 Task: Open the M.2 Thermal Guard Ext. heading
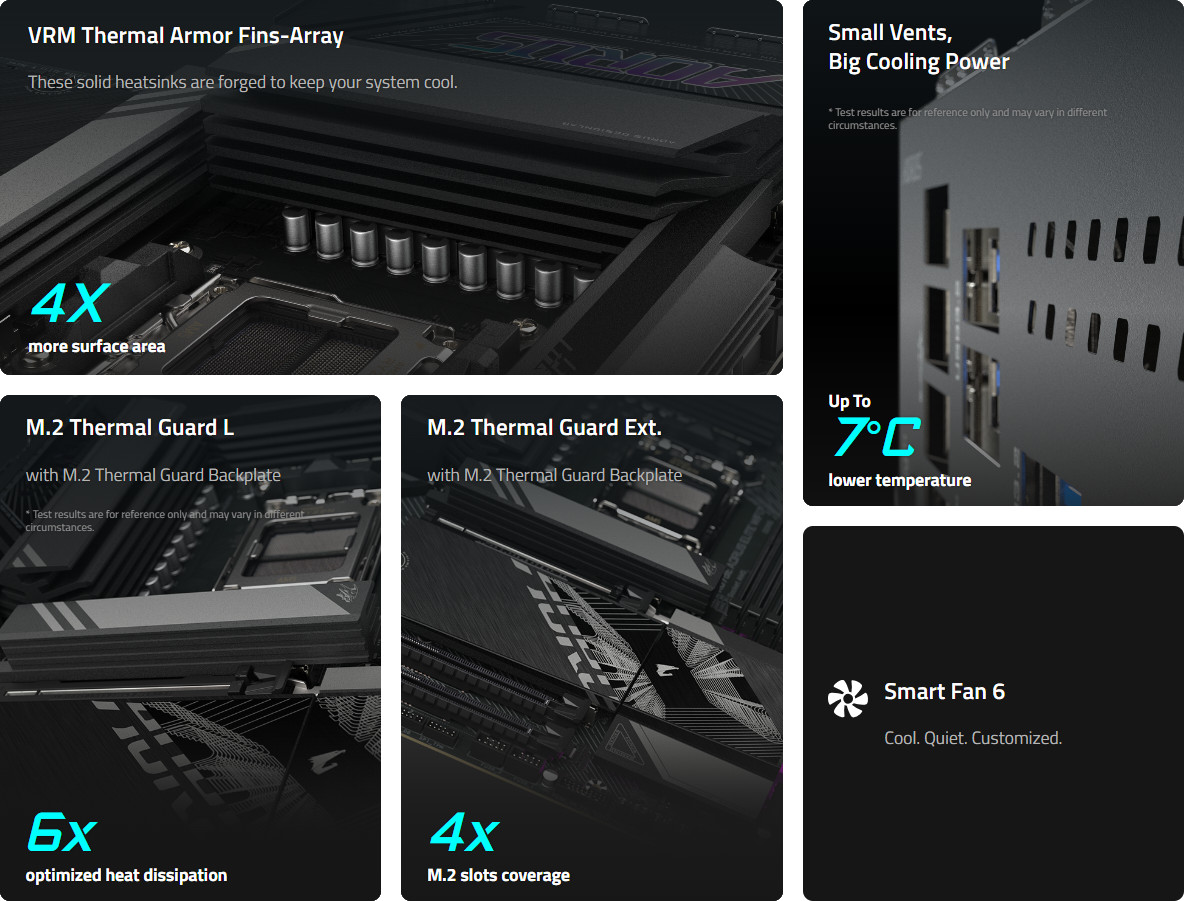point(544,428)
